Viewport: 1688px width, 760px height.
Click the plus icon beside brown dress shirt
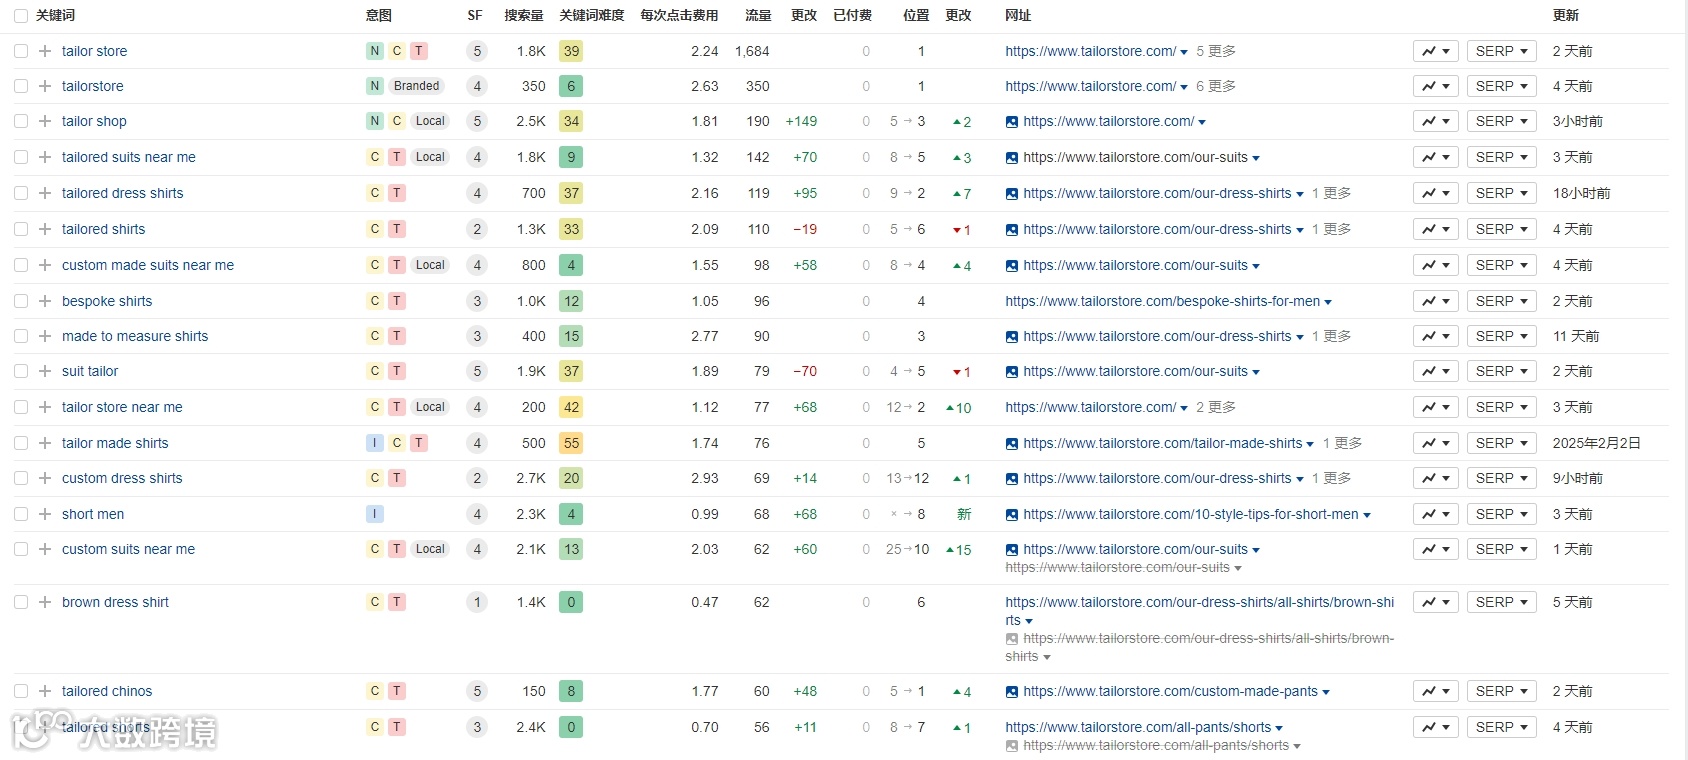(45, 602)
